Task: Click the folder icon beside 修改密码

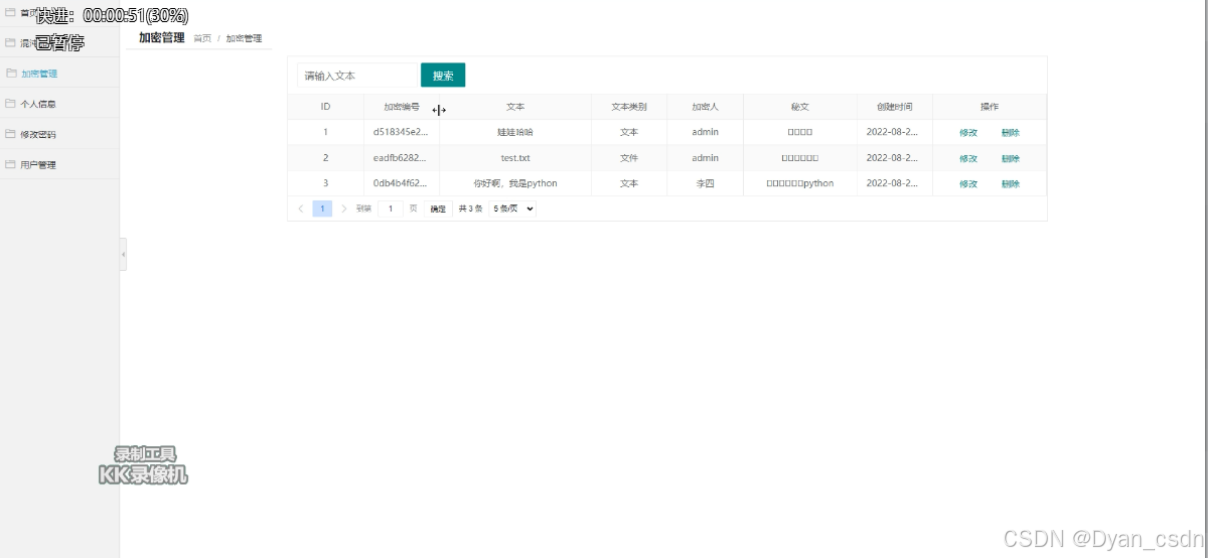Action: pos(11,134)
